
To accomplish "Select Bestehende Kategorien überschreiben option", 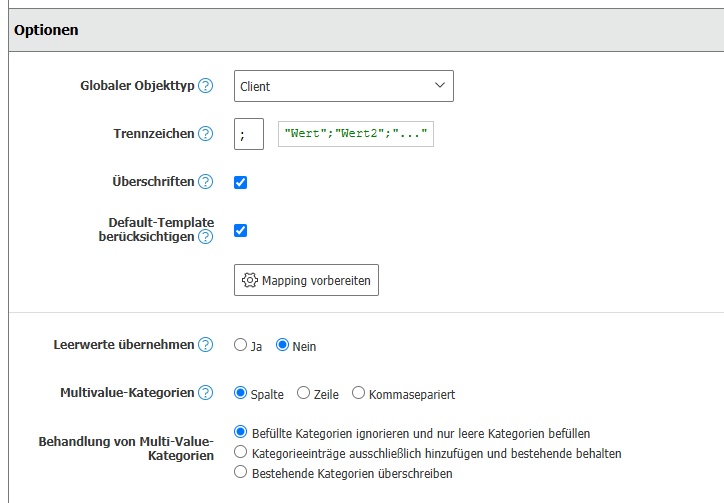I will tap(240, 473).
